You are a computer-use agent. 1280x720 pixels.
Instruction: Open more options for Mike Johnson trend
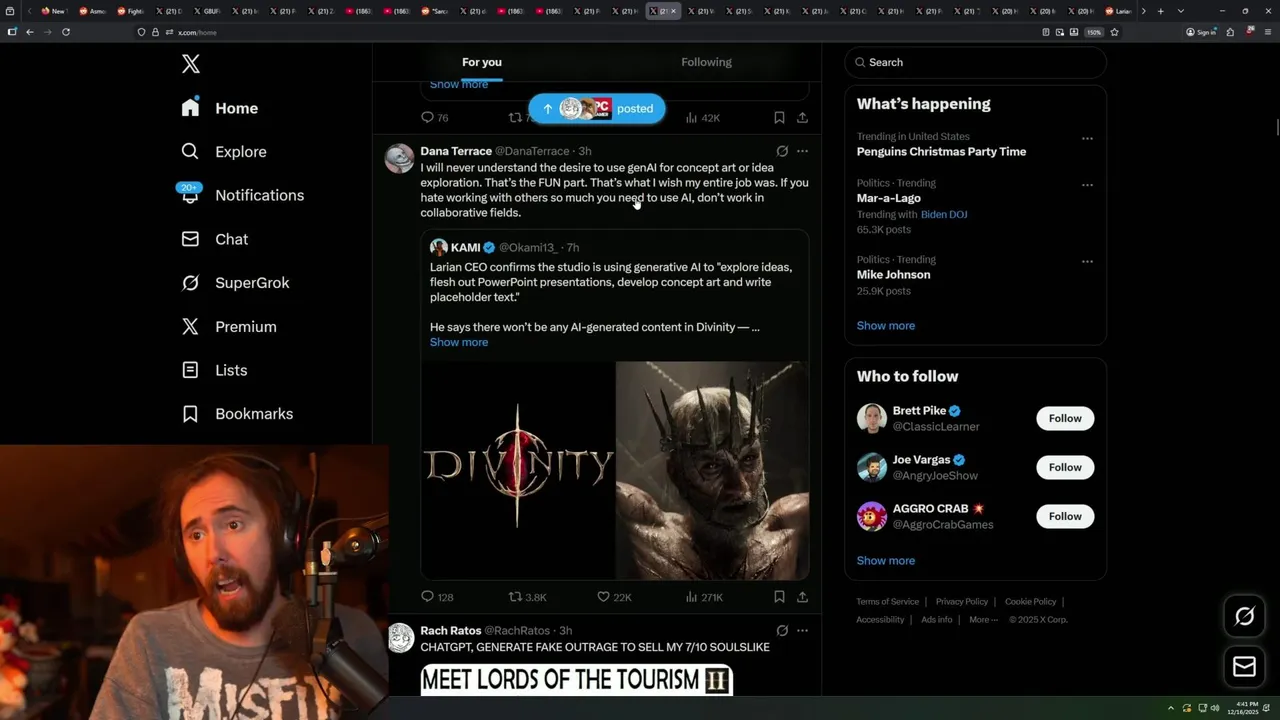coord(1087,261)
